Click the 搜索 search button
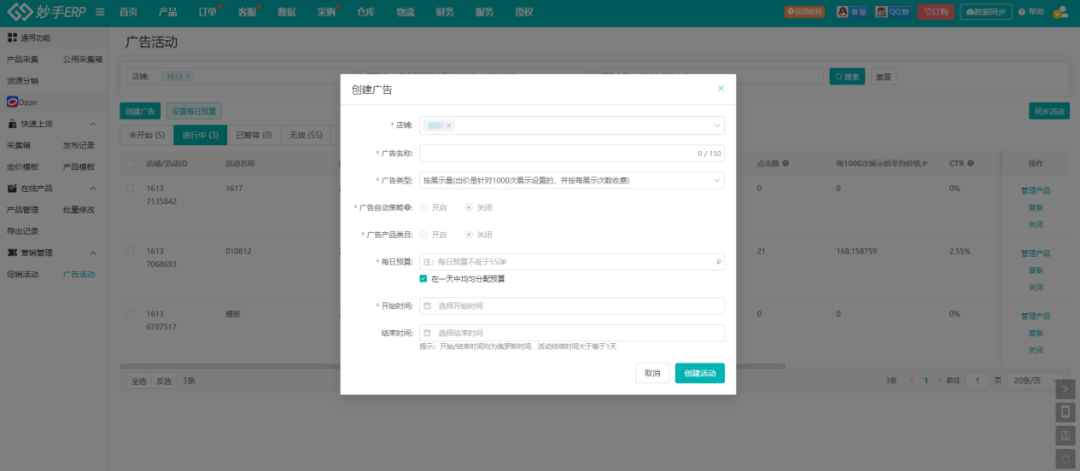This screenshot has width=1080, height=471. pos(847,76)
